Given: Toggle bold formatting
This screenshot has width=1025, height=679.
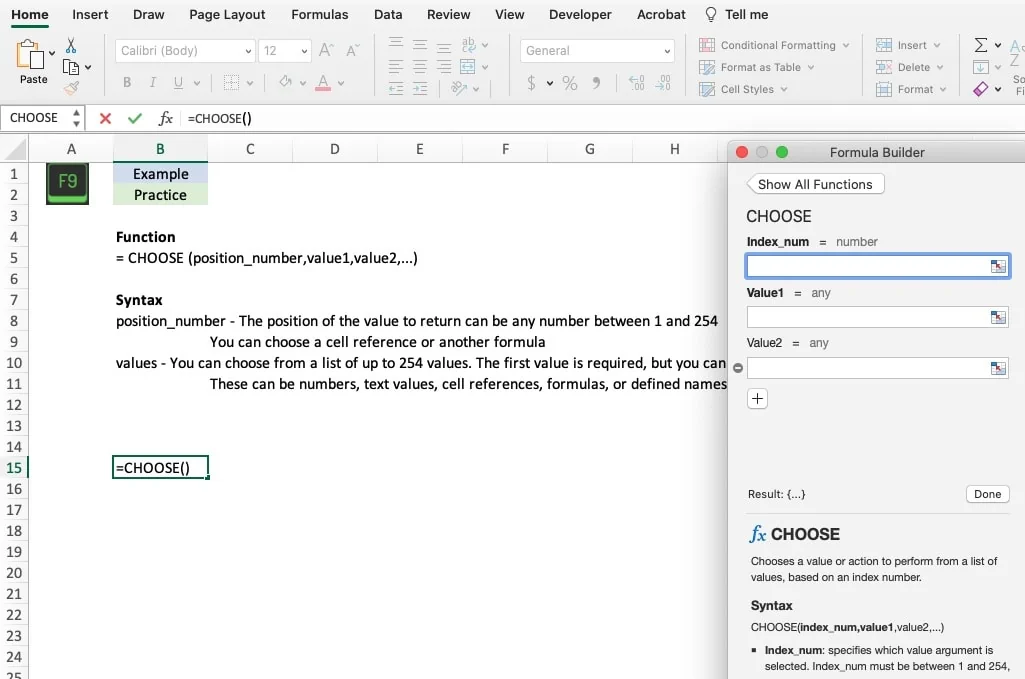Looking at the screenshot, I should 126,80.
